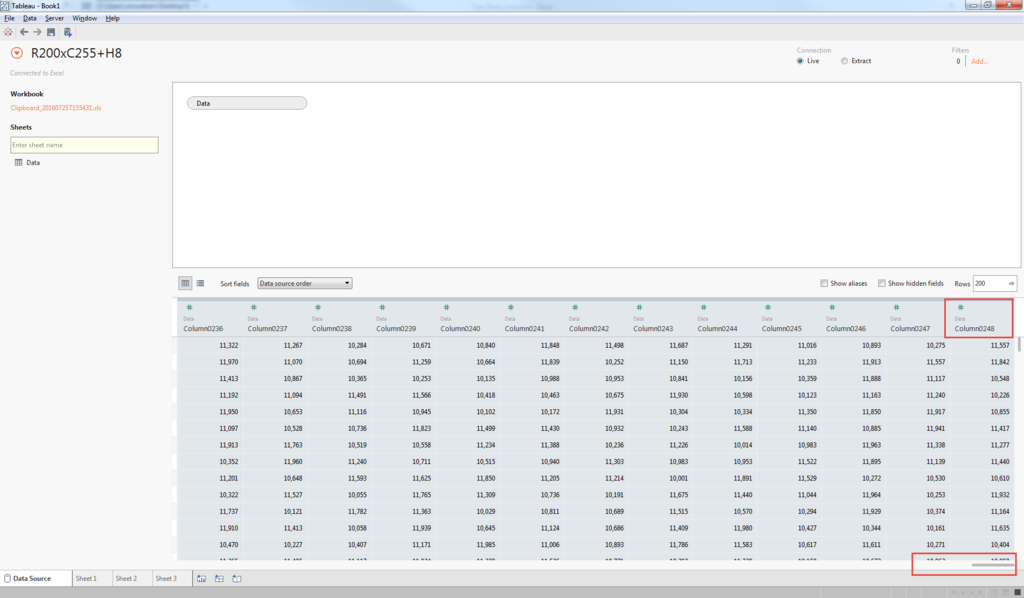Image resolution: width=1024 pixels, height=598 pixels.
Task: Click the Column0242 header name
Action: 589,328
